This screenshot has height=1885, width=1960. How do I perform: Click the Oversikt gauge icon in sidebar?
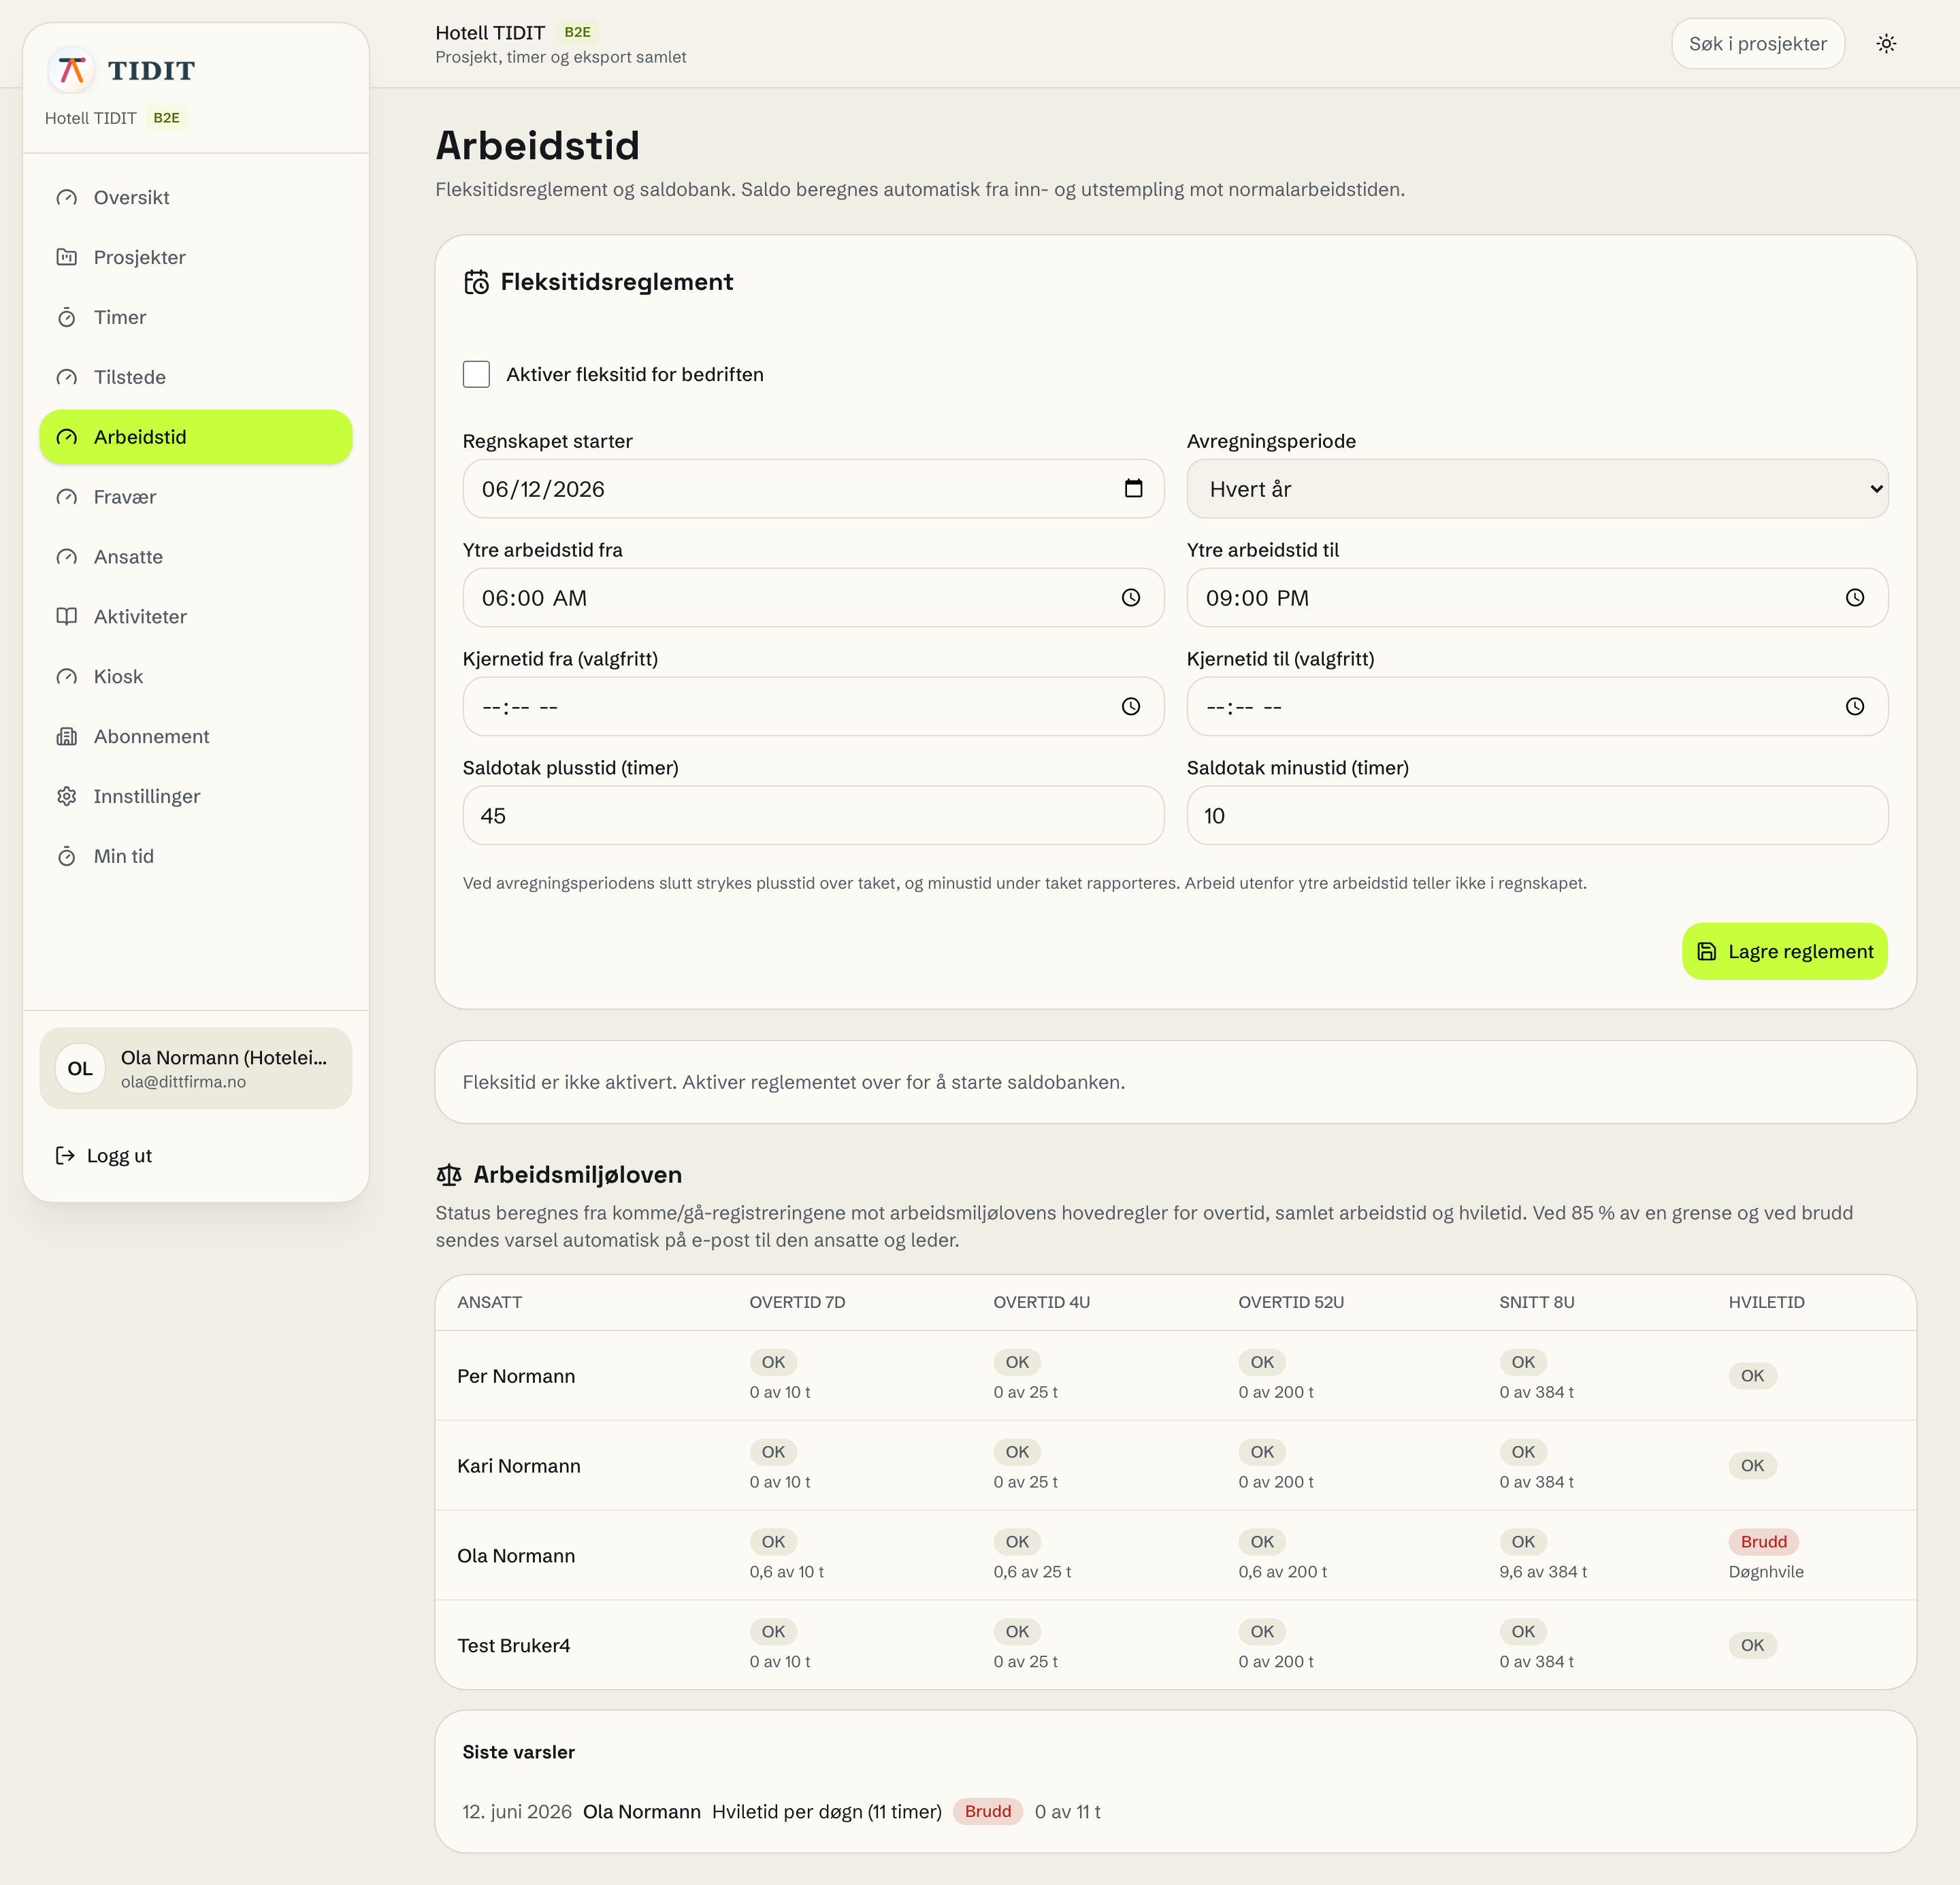click(x=67, y=197)
